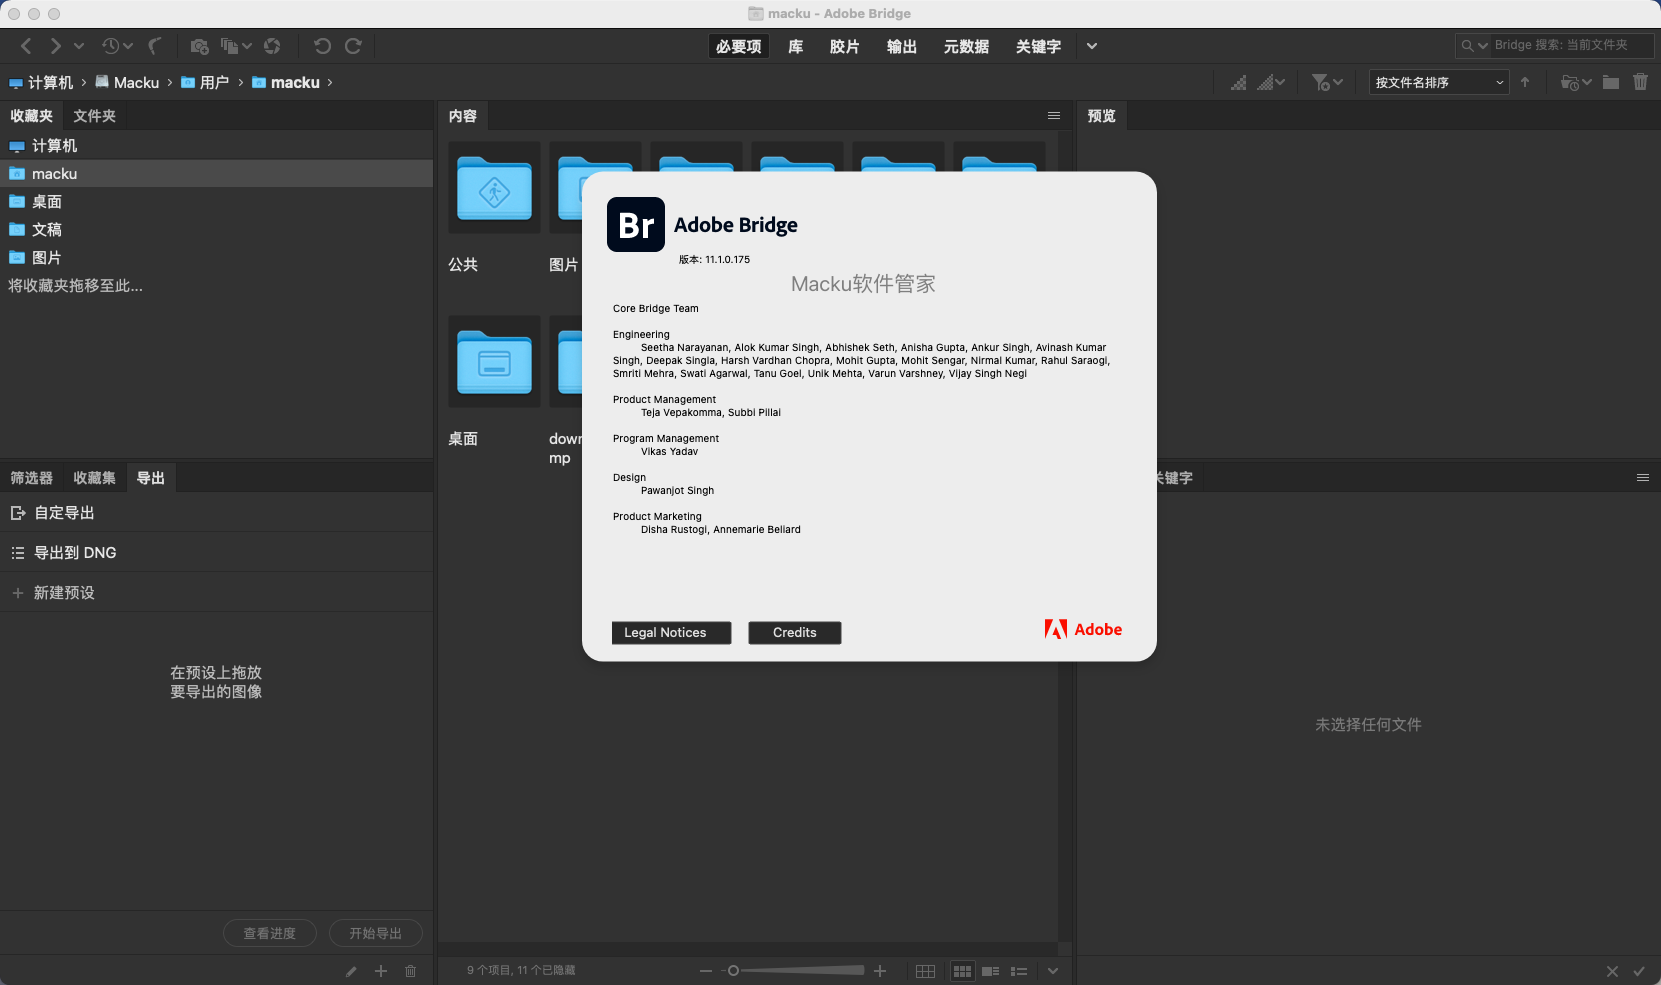Click the pencil edit preset icon

coord(351,971)
